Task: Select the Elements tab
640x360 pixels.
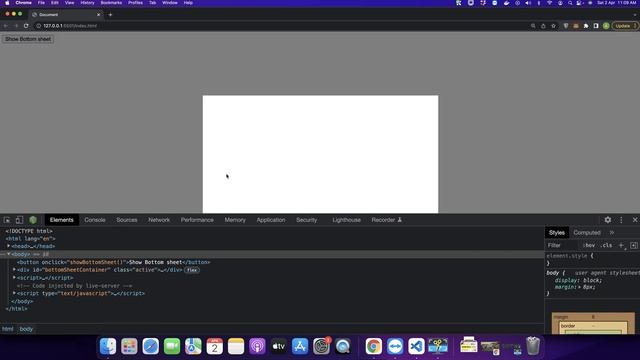Action: coord(62,220)
